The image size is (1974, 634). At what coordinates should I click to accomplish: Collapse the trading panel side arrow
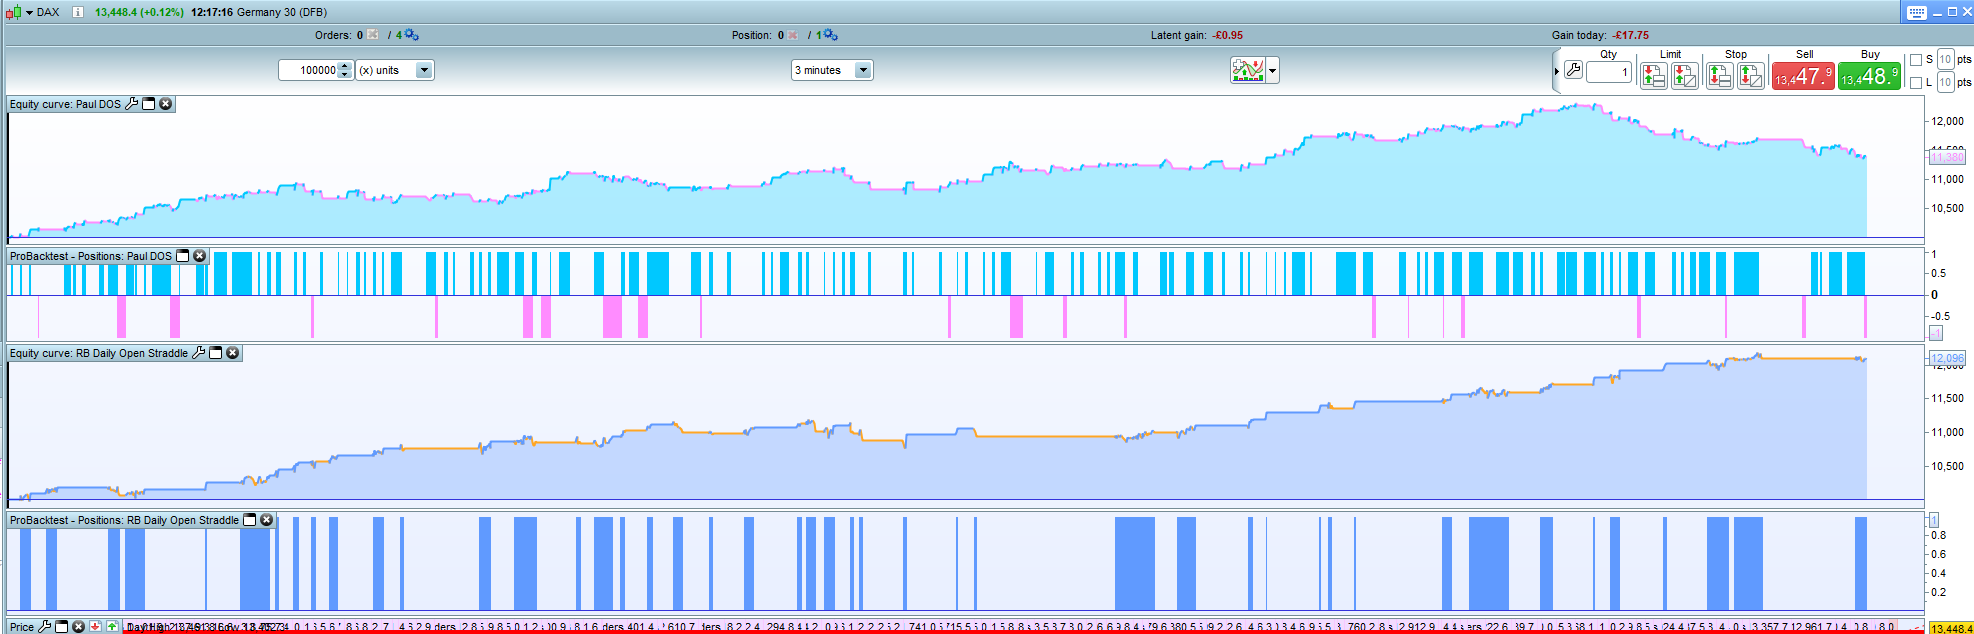click(x=1556, y=71)
